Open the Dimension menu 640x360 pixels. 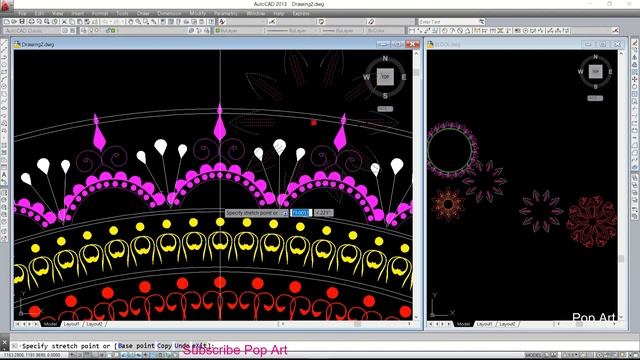pos(169,13)
